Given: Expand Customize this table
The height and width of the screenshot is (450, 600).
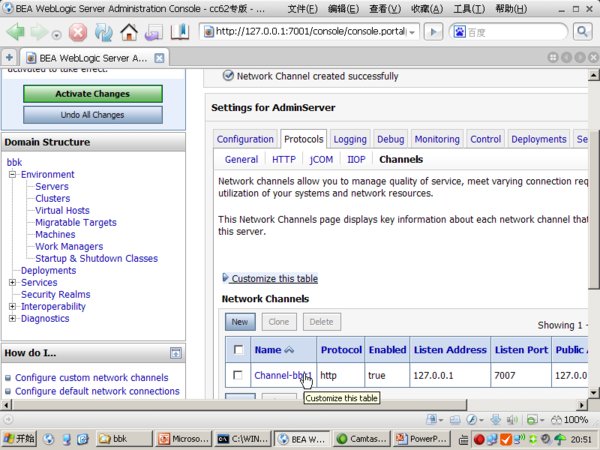Looking at the screenshot, I should 271,278.
